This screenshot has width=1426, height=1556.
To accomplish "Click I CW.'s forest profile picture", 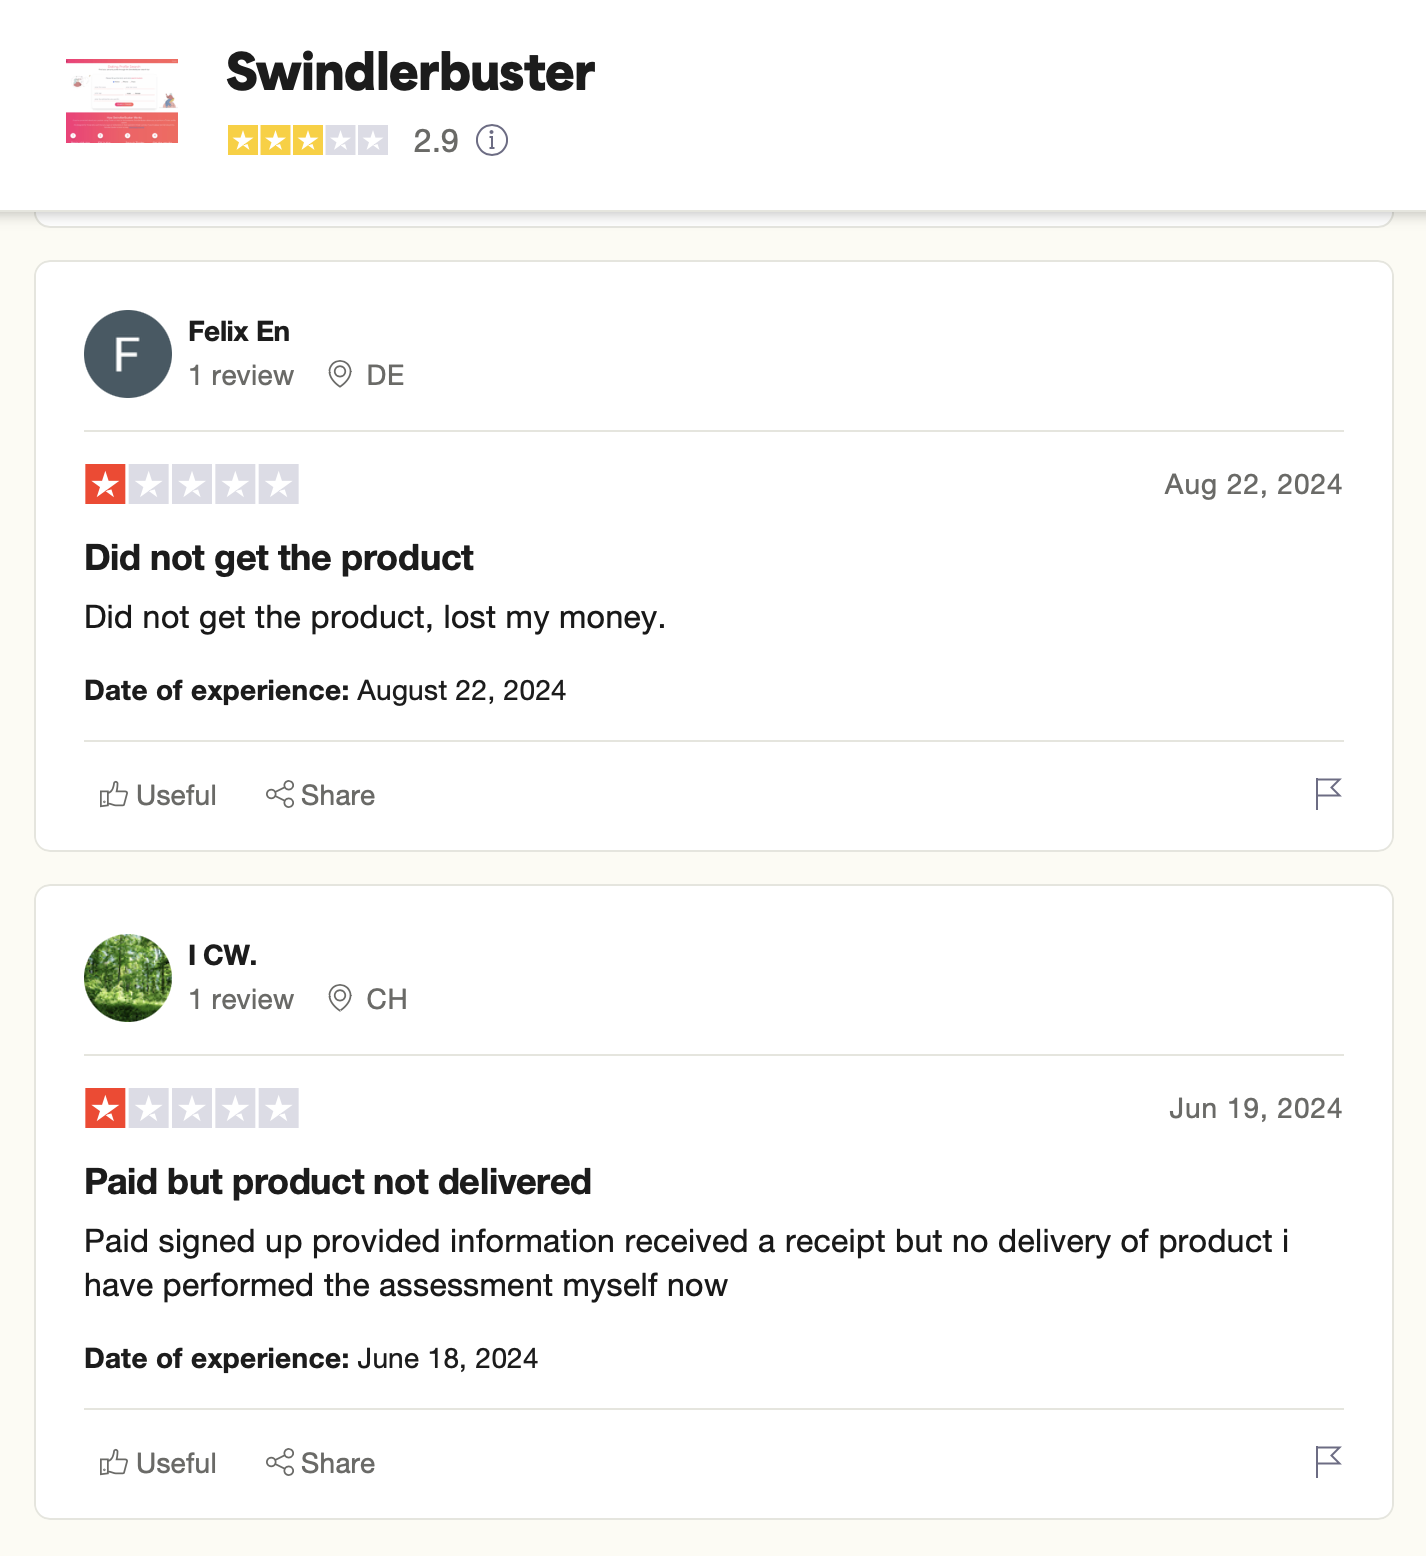I will click(127, 978).
